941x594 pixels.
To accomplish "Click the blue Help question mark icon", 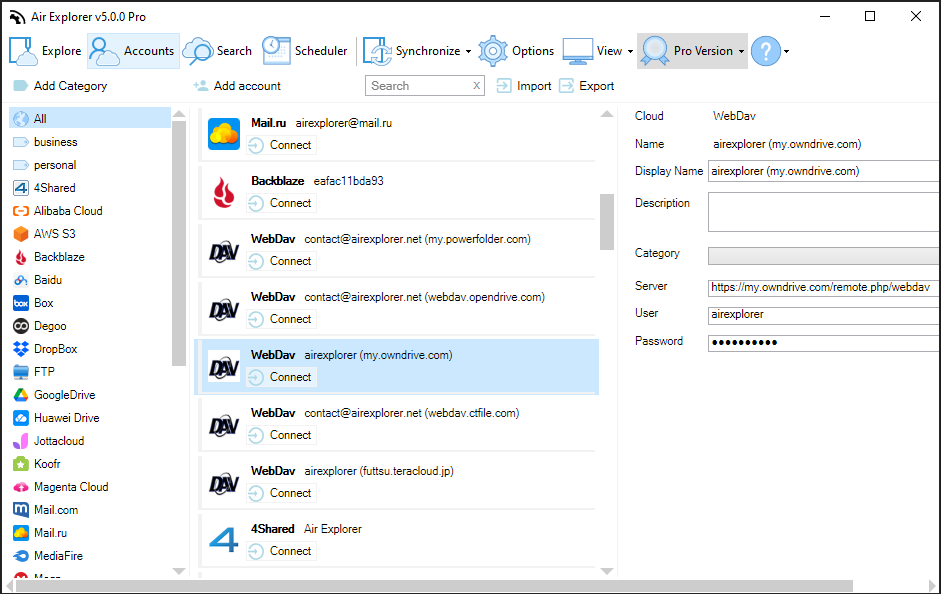I will (766, 51).
